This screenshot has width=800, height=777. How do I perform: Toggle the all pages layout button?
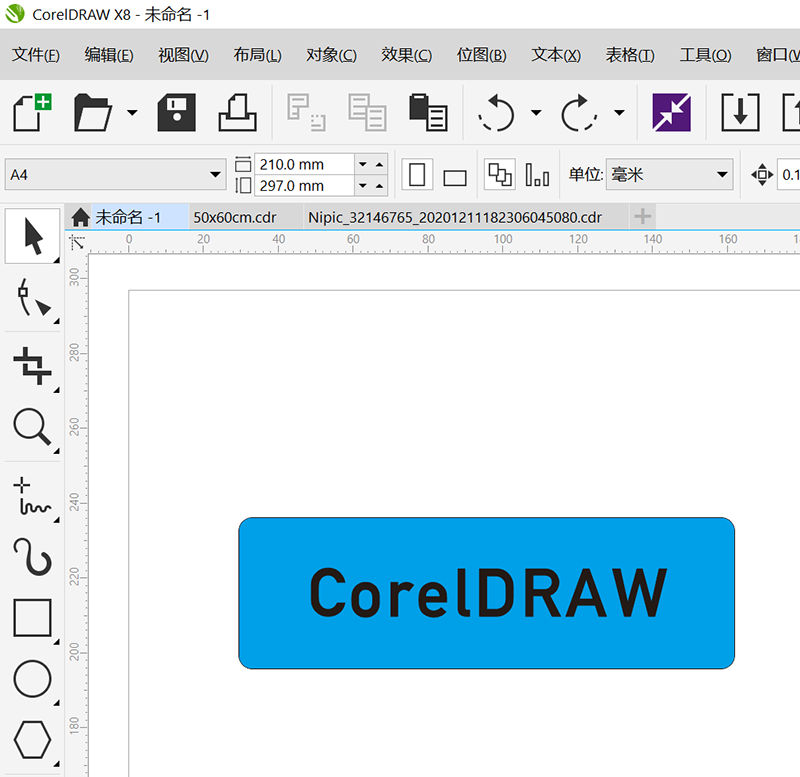(499, 175)
